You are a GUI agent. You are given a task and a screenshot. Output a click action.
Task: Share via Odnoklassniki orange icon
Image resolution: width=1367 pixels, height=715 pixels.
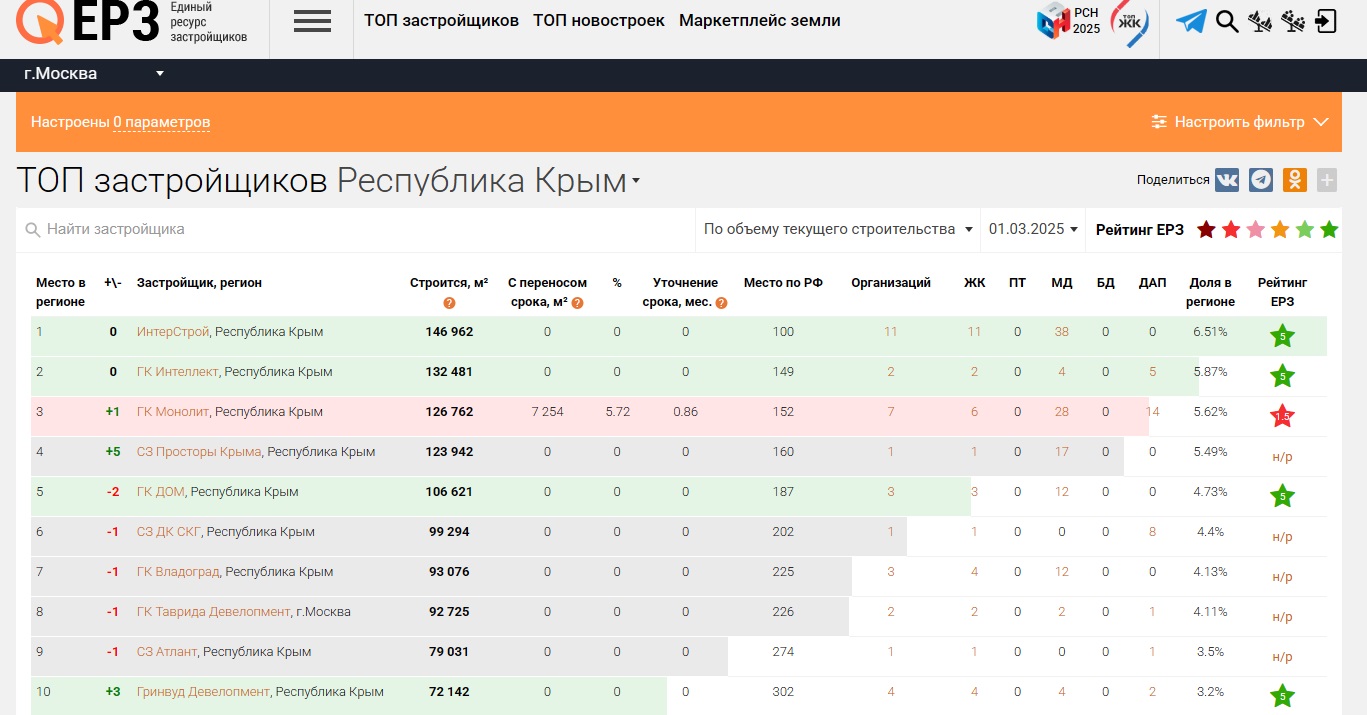(1295, 180)
